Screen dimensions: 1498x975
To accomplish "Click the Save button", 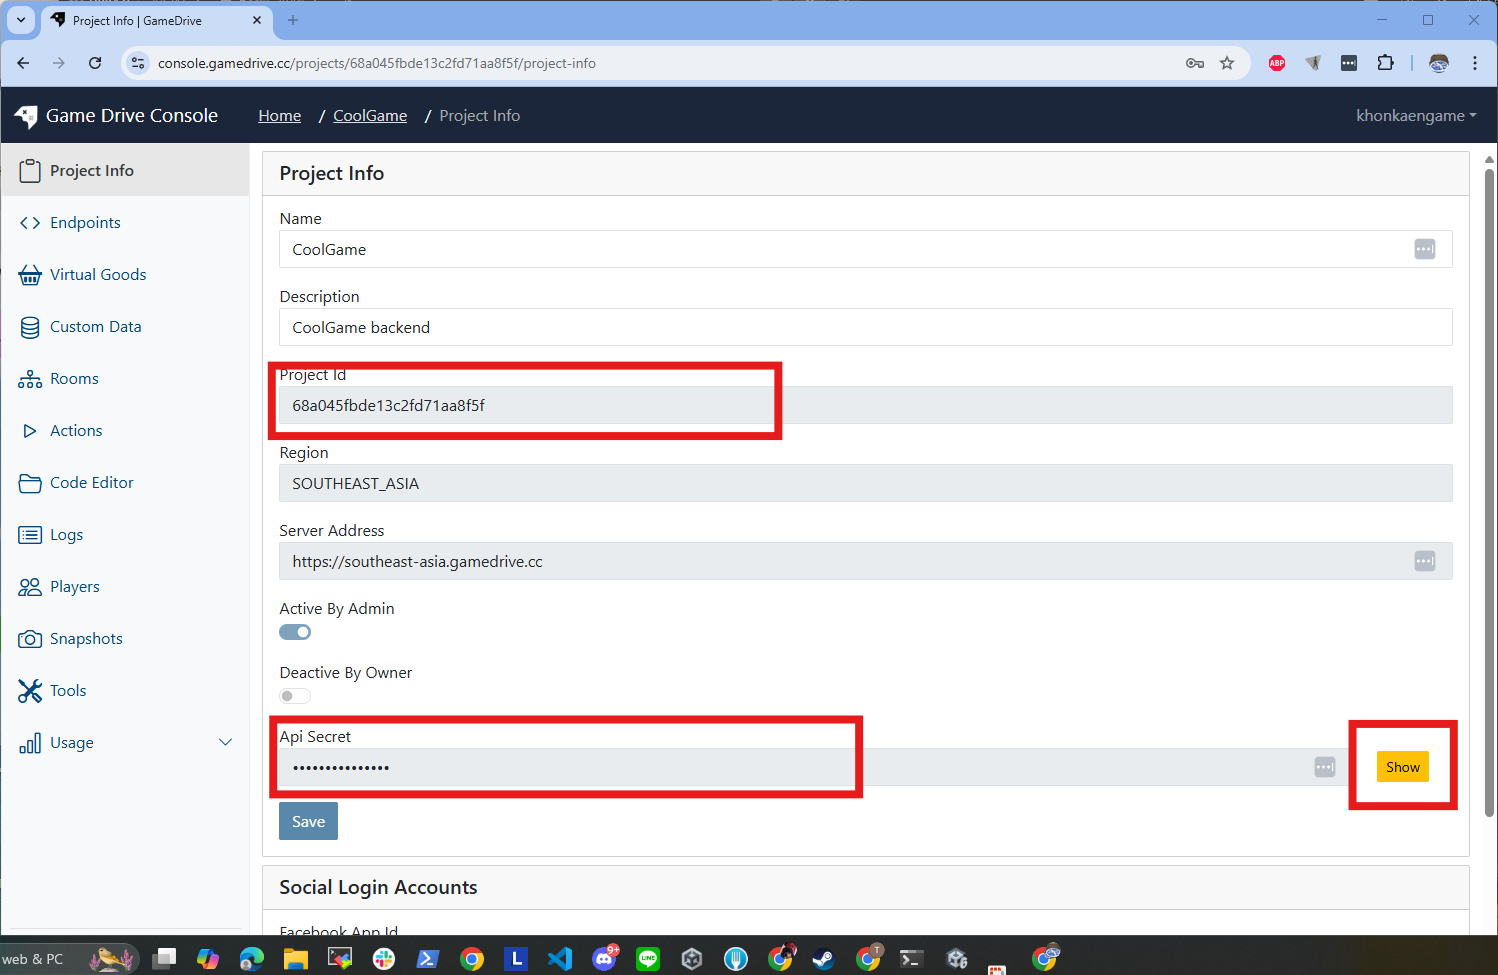I will 308,821.
